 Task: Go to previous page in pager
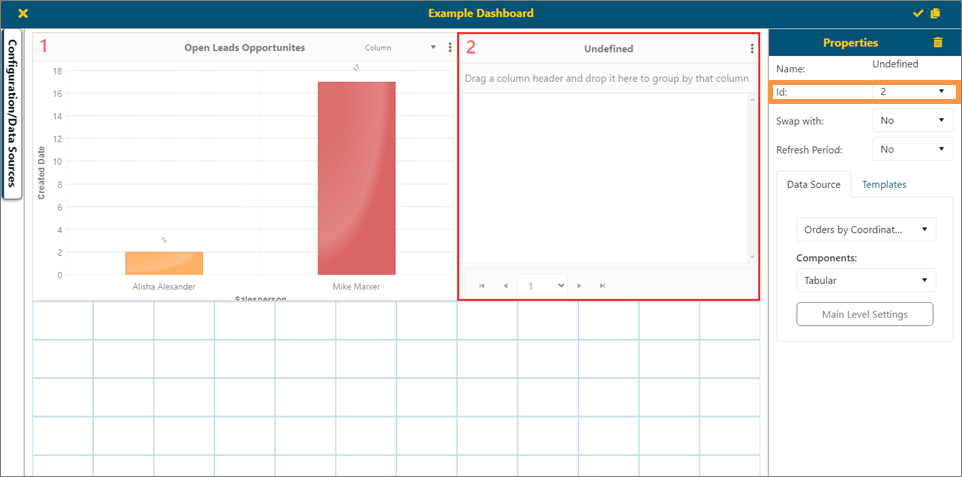(x=505, y=286)
